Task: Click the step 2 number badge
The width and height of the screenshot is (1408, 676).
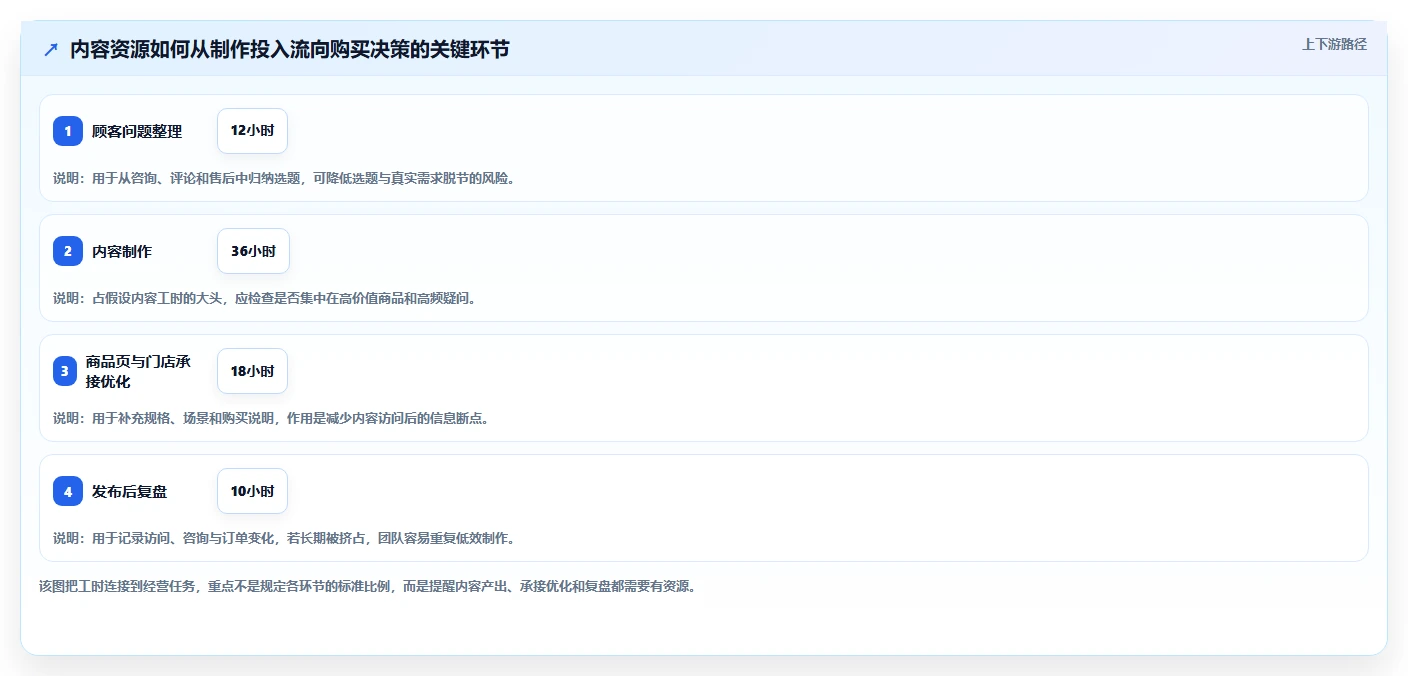Action: click(68, 251)
